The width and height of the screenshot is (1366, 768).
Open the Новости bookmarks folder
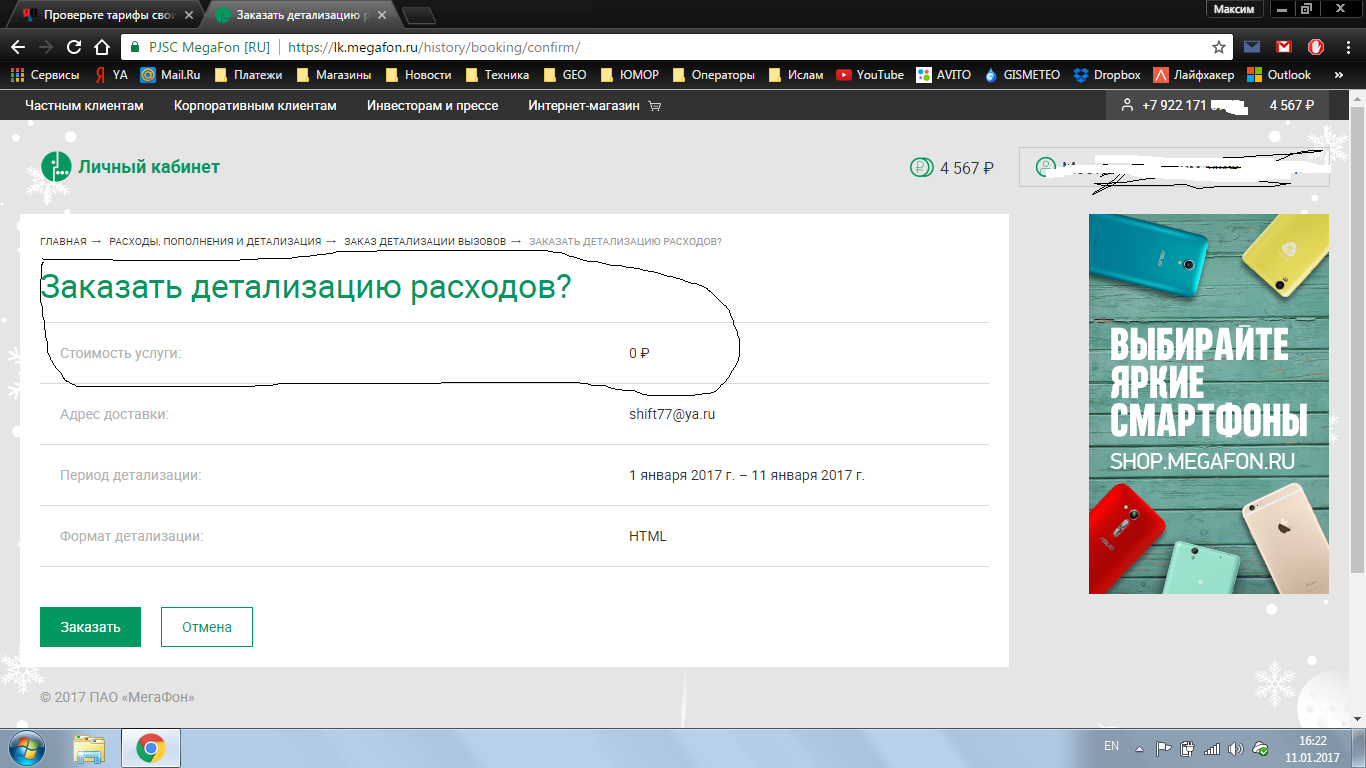point(418,75)
